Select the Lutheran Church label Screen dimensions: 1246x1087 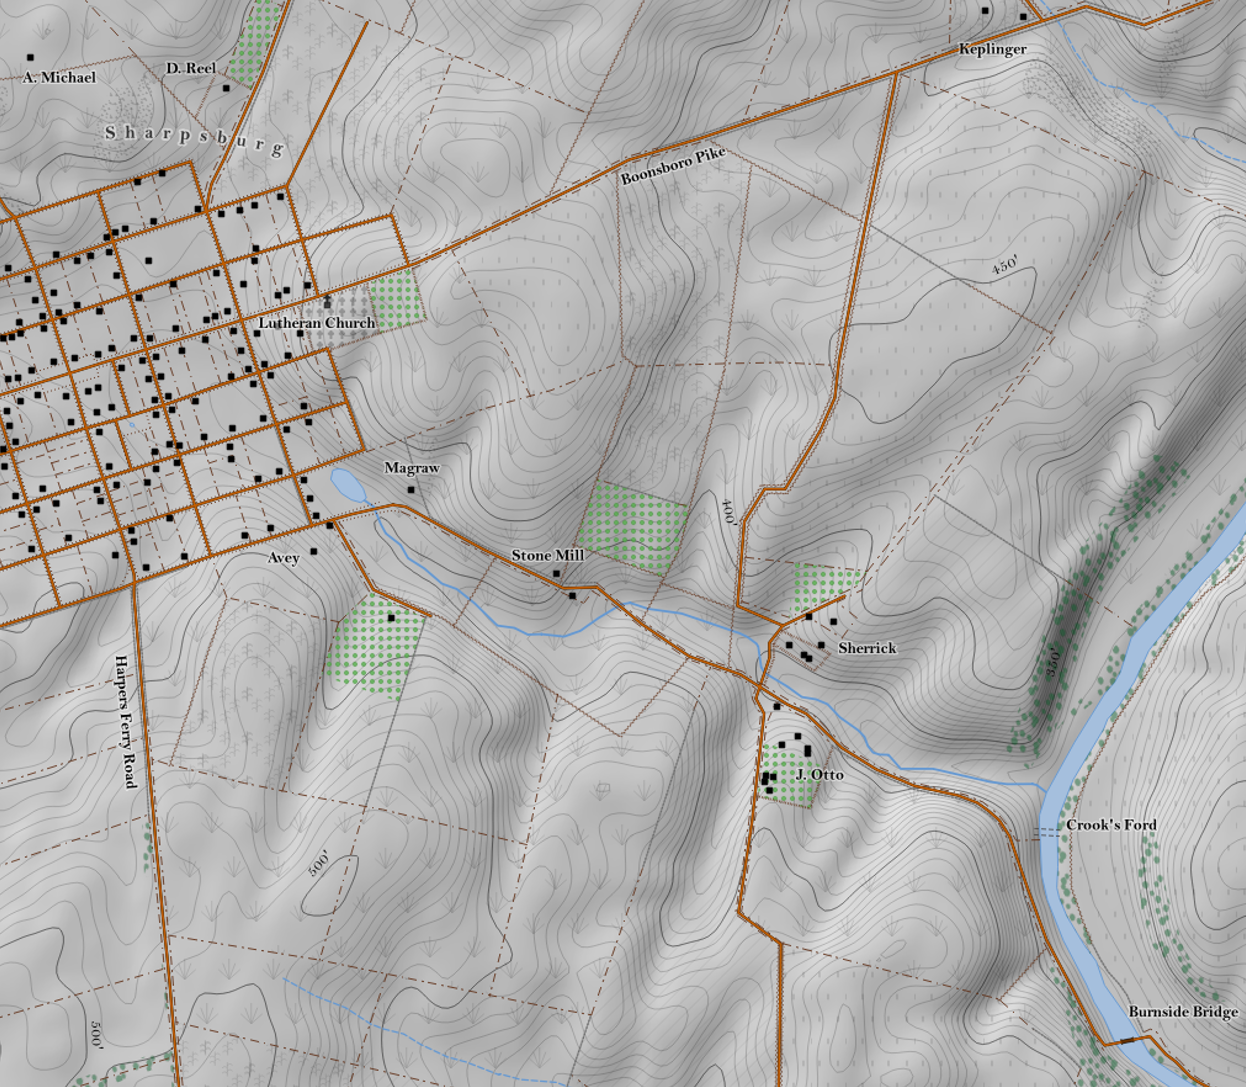tap(316, 323)
